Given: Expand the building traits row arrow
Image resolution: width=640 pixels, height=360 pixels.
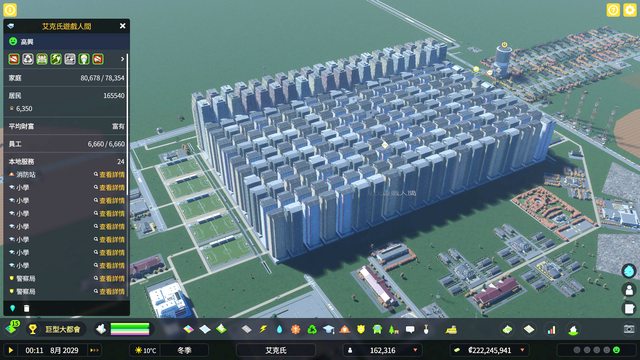Looking at the screenshot, I should pos(122,59).
